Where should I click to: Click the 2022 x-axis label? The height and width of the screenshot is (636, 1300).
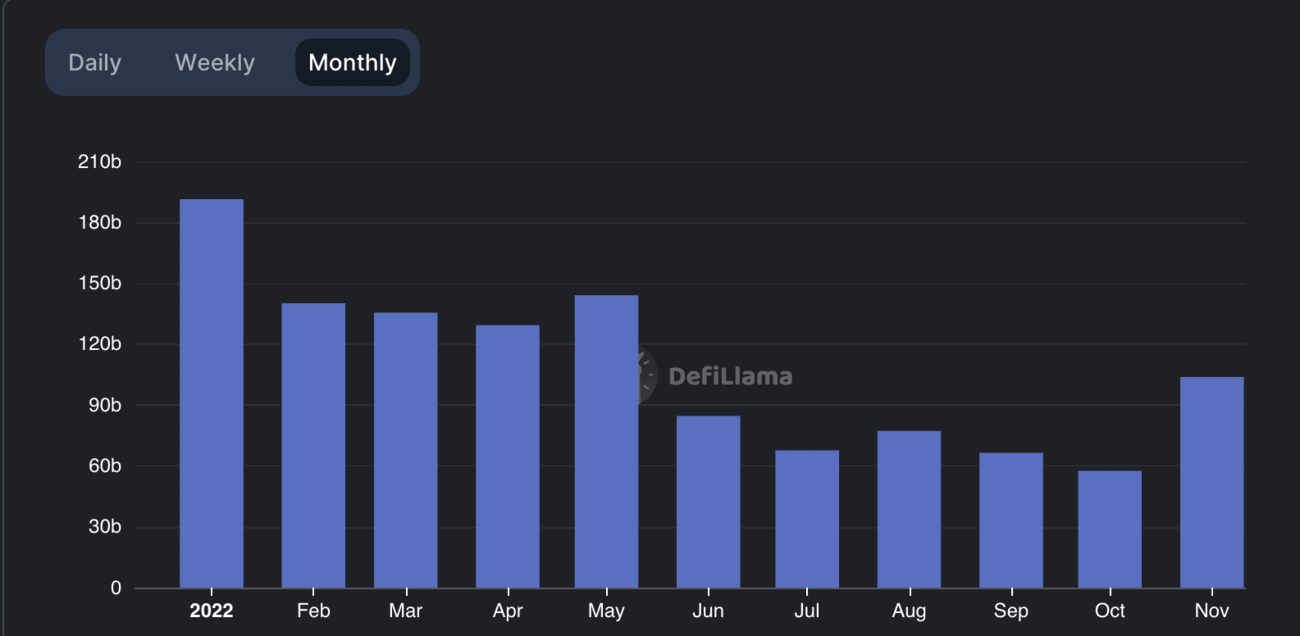(211, 610)
